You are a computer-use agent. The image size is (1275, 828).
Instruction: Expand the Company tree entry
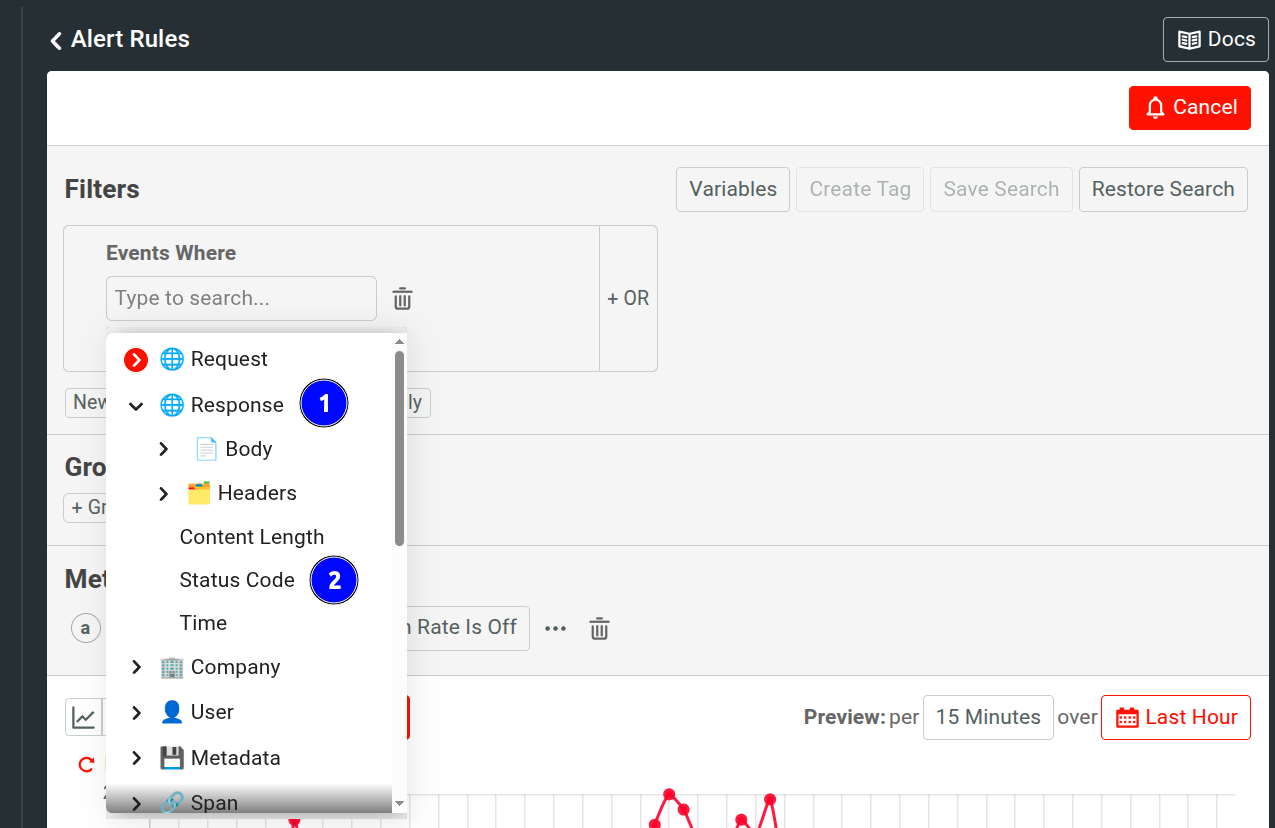pyautogui.click(x=136, y=666)
